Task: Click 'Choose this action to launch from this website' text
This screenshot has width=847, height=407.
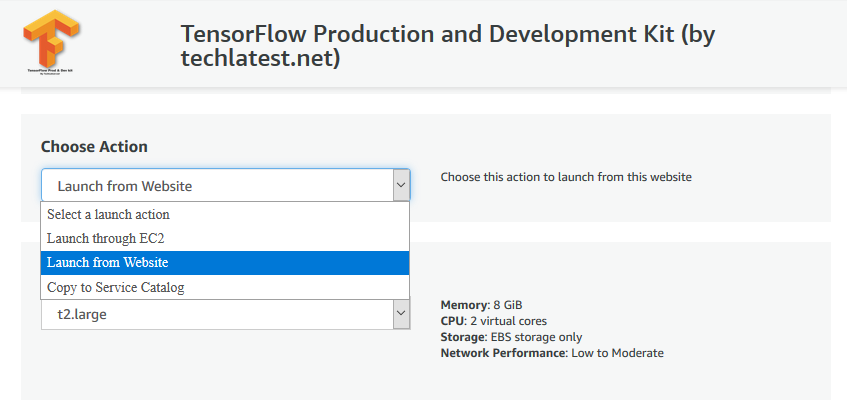Action: (x=566, y=177)
